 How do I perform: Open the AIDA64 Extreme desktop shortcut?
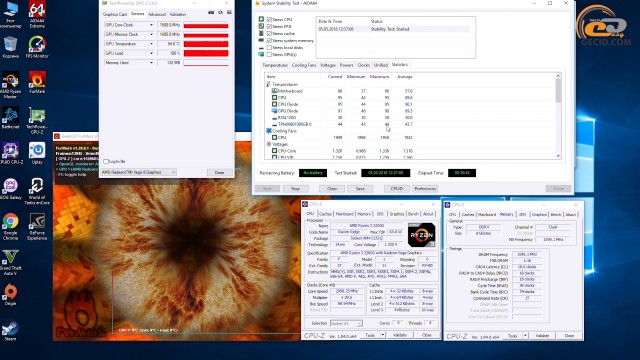[37, 15]
